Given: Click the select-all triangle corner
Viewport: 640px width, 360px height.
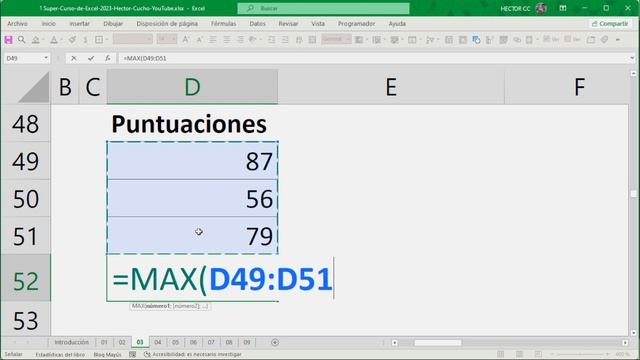Looking at the screenshot, I should pyautogui.click(x=33, y=87).
